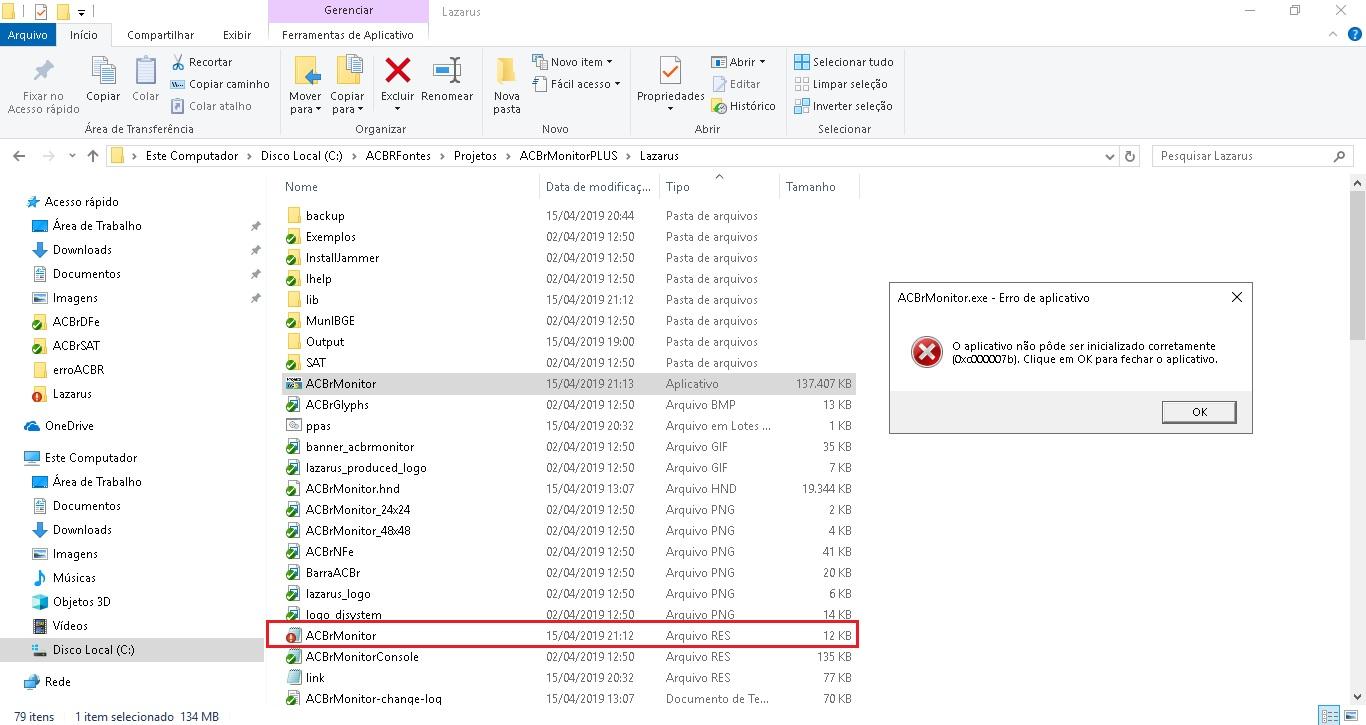Viewport: 1366px width, 725px height.
Task: Click the Copiar ribbon icon
Action: 103,72
